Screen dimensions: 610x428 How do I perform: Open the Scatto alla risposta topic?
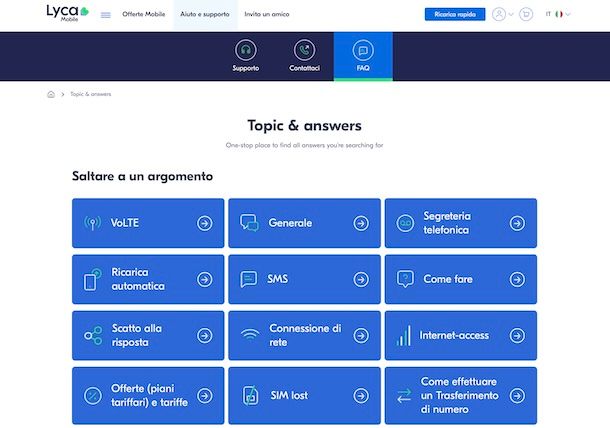pos(148,335)
